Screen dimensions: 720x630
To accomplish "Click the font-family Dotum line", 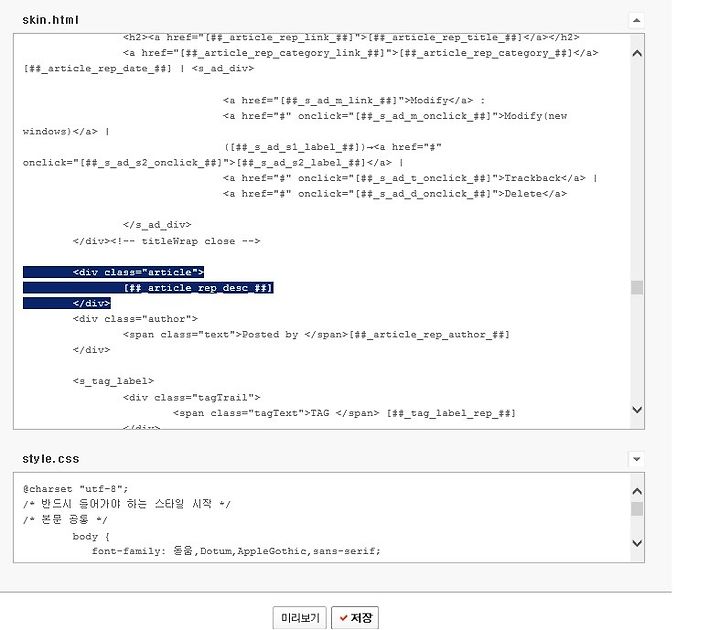I will click(236, 551).
